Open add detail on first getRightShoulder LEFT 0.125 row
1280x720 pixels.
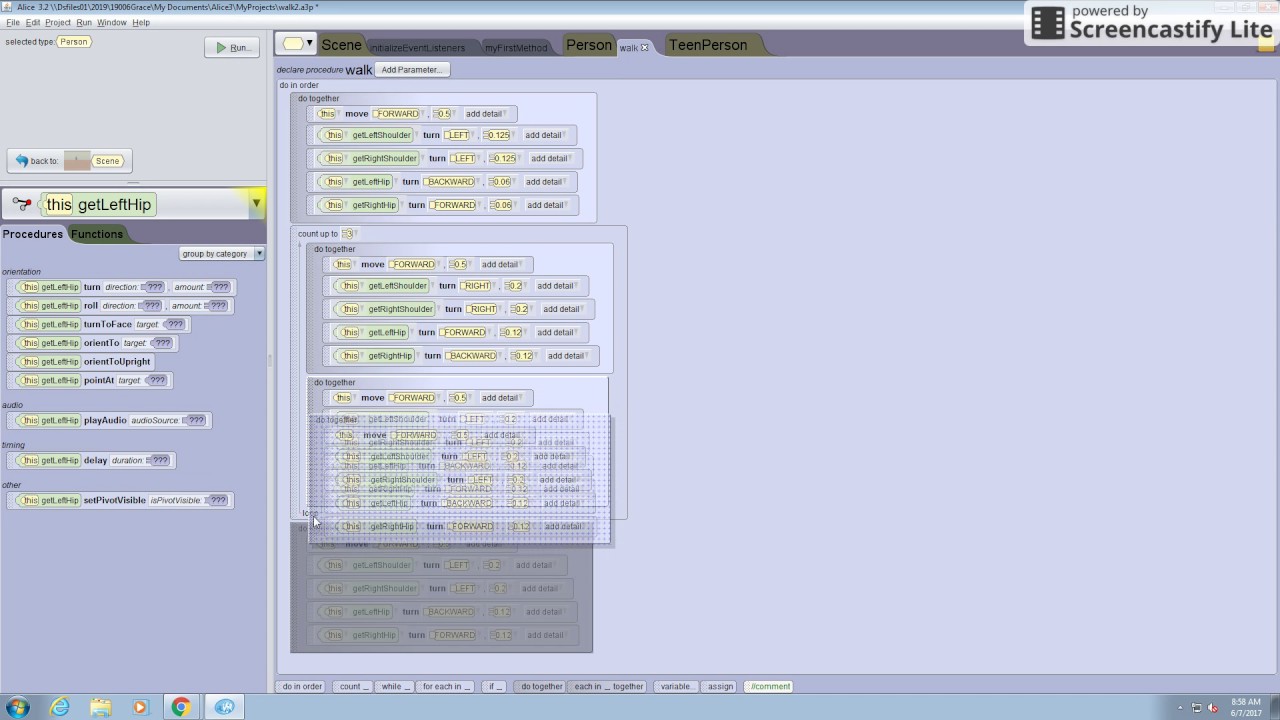pos(550,158)
